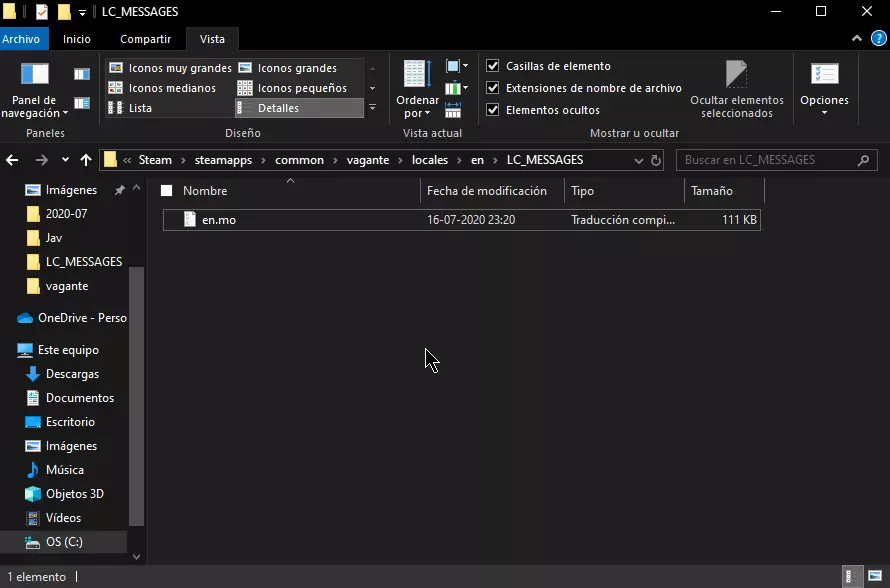Image resolution: width=890 pixels, height=588 pixels.
Task: Open the add columns dropdown icon
Action: tap(457, 88)
